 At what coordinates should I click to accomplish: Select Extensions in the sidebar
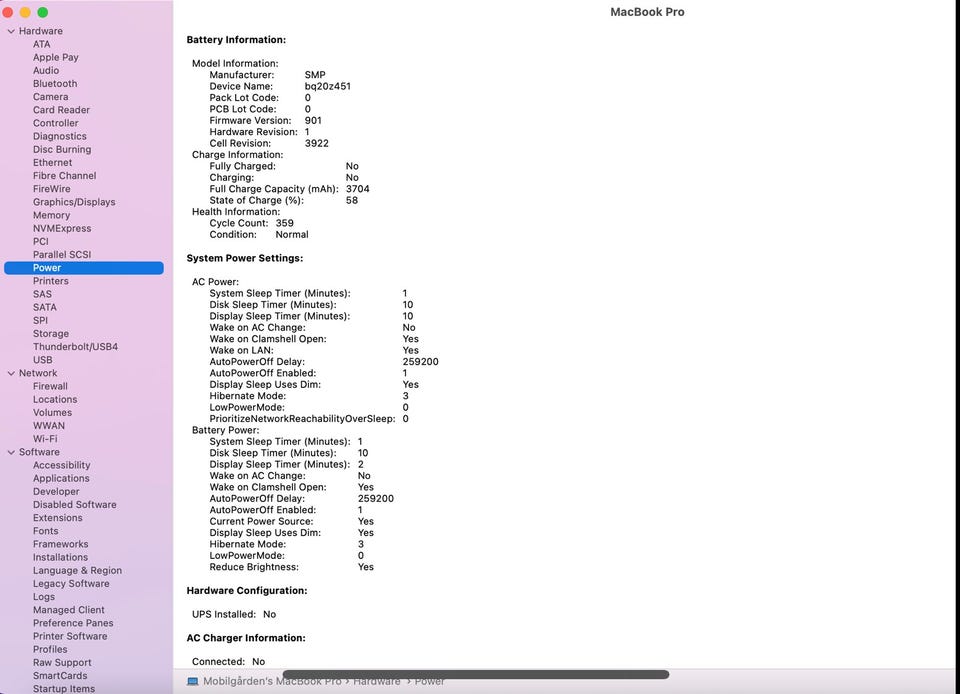(58, 518)
